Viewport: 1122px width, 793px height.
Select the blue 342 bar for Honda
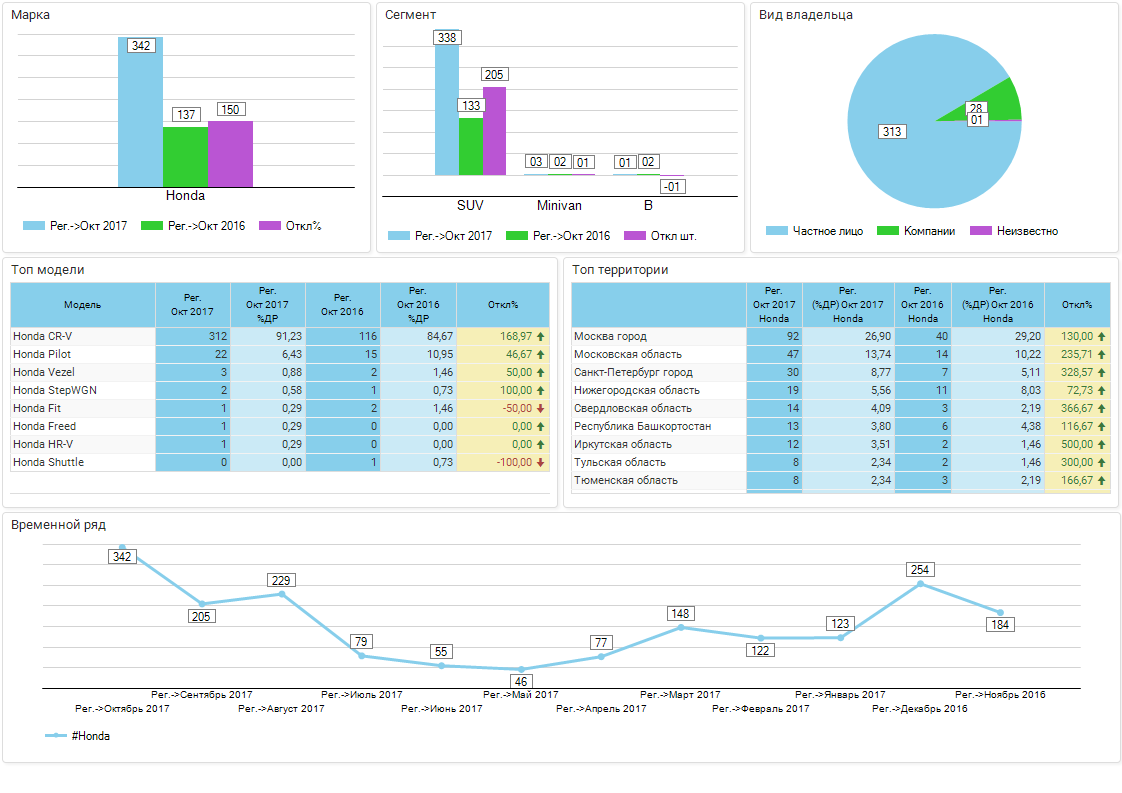140,112
